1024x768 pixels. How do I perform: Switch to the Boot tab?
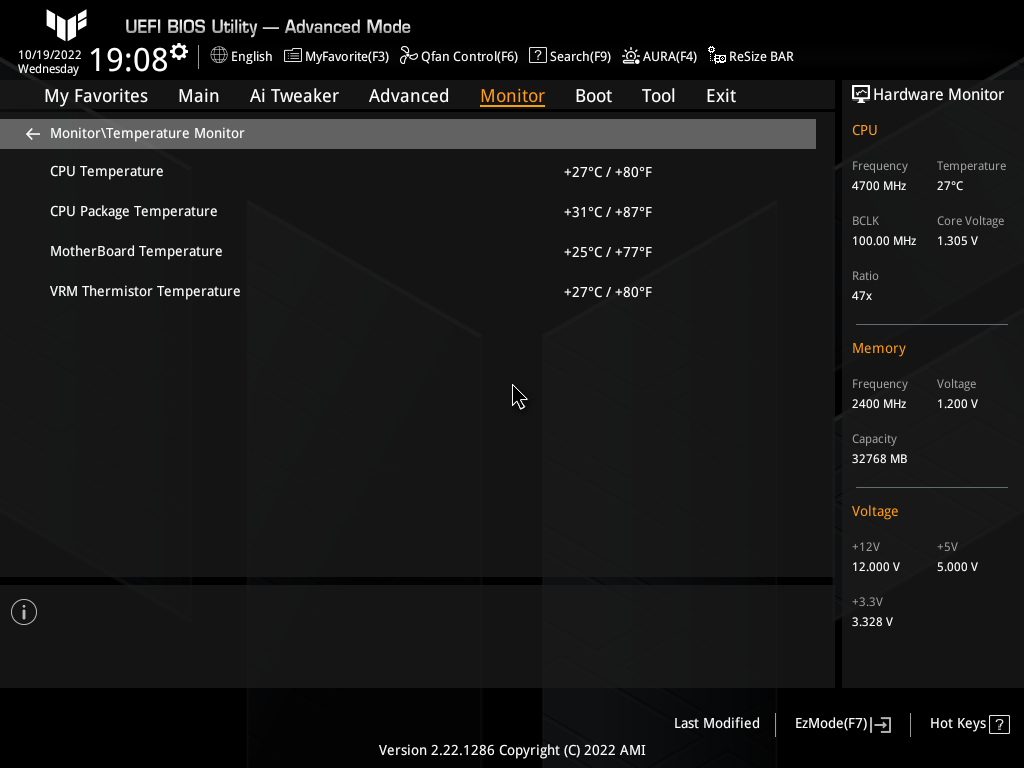593,95
